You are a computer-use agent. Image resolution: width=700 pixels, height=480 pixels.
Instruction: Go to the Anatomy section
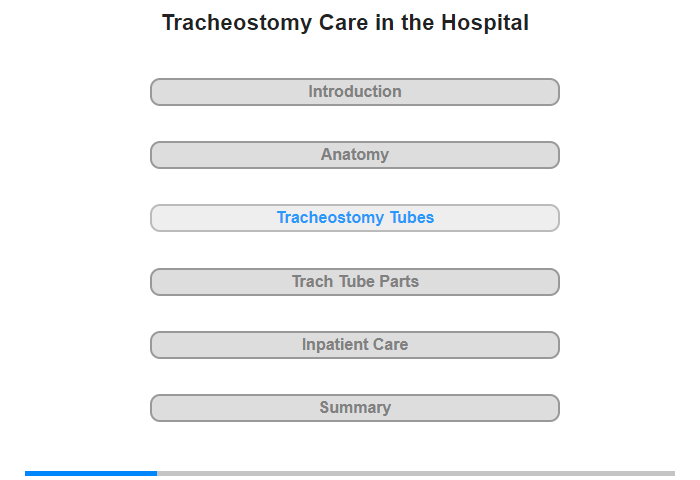click(x=355, y=155)
